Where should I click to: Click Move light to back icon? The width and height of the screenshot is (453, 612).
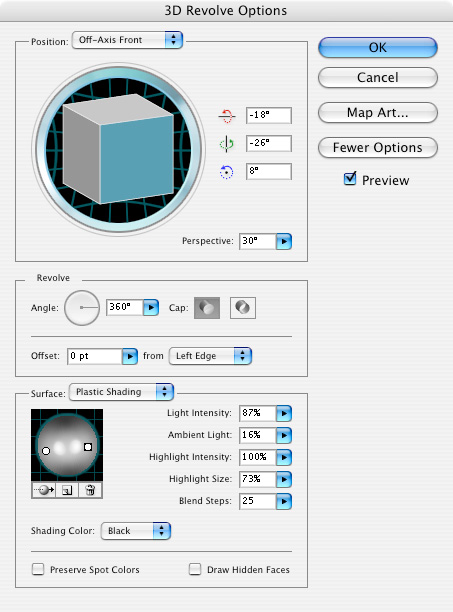click(44, 490)
